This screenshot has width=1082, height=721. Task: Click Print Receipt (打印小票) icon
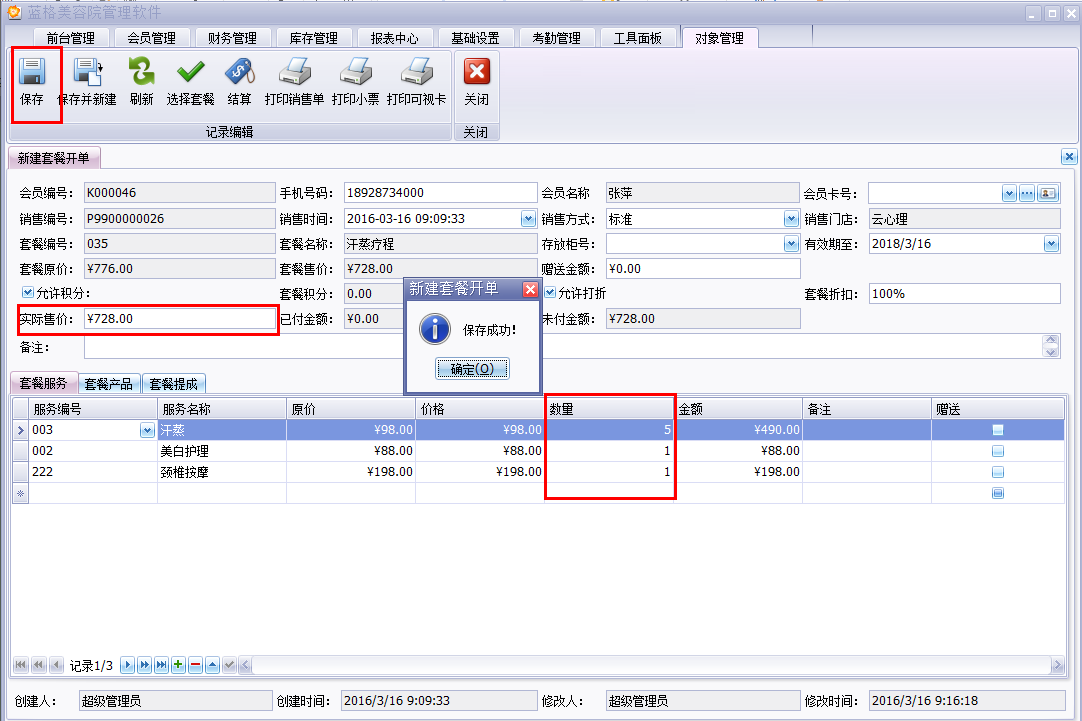coord(355,74)
